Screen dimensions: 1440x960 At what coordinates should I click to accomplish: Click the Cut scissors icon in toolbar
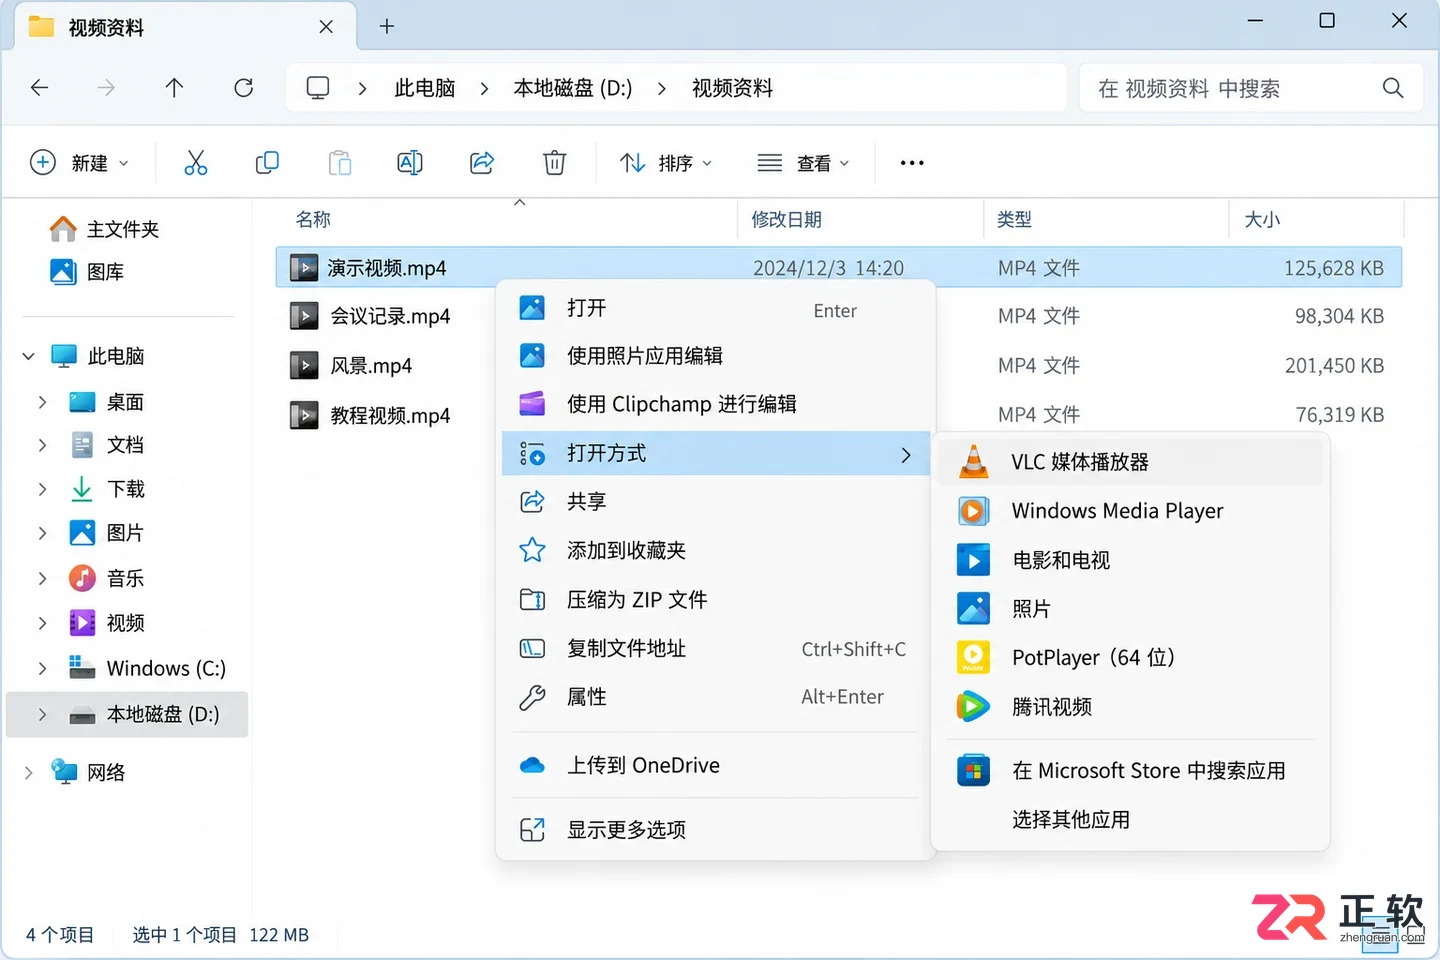point(196,163)
